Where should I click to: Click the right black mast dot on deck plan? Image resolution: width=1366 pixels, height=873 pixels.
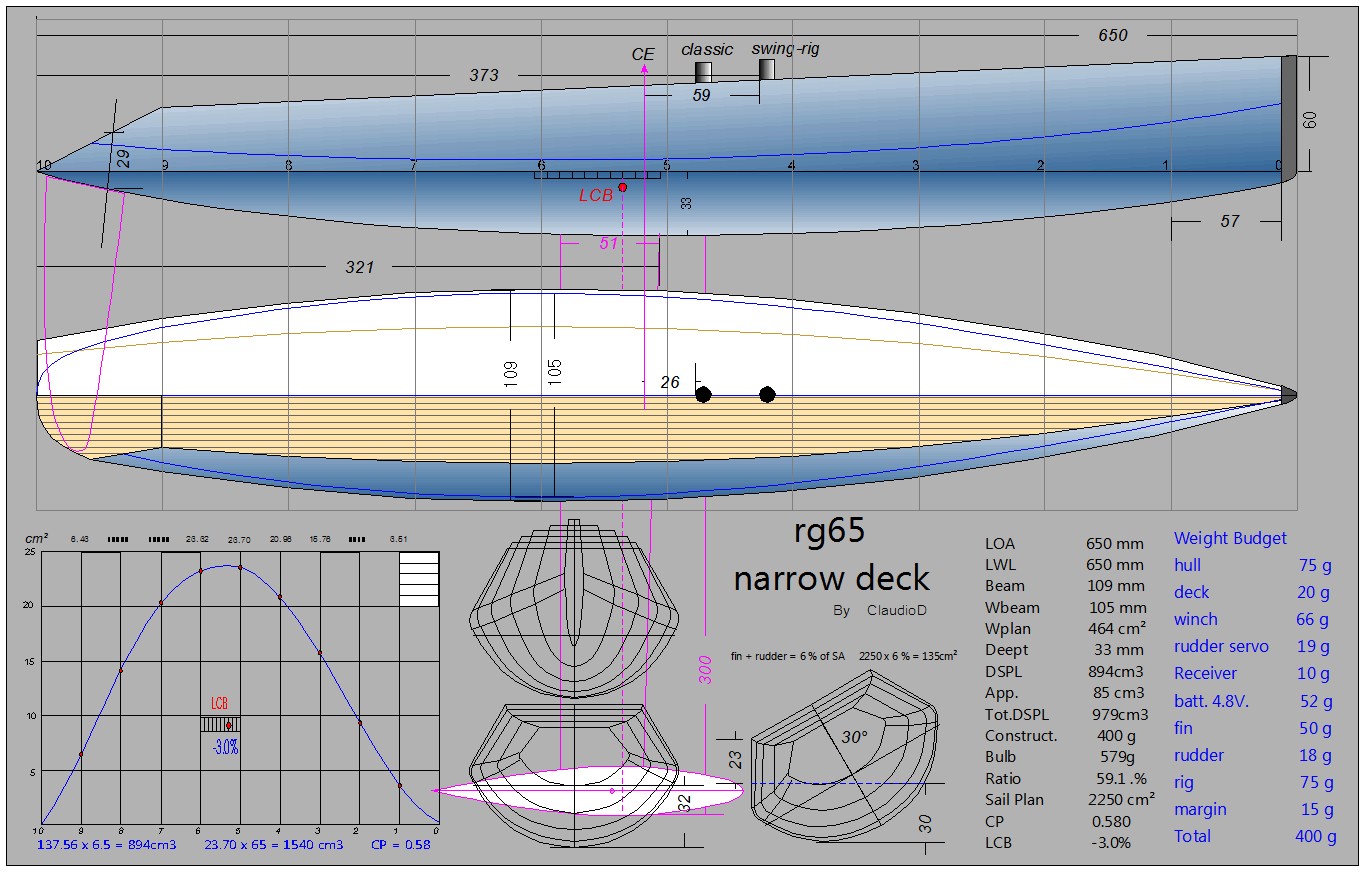[x=767, y=394]
